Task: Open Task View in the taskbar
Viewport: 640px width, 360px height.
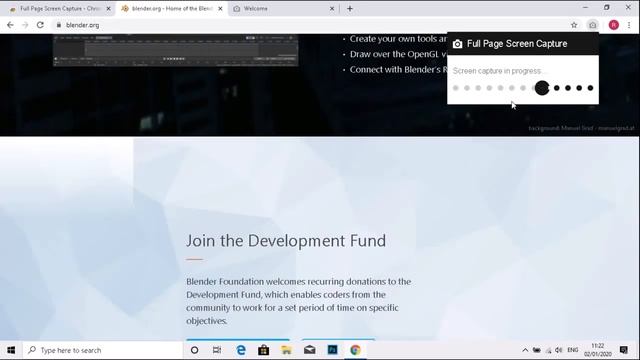Action: 217,350
